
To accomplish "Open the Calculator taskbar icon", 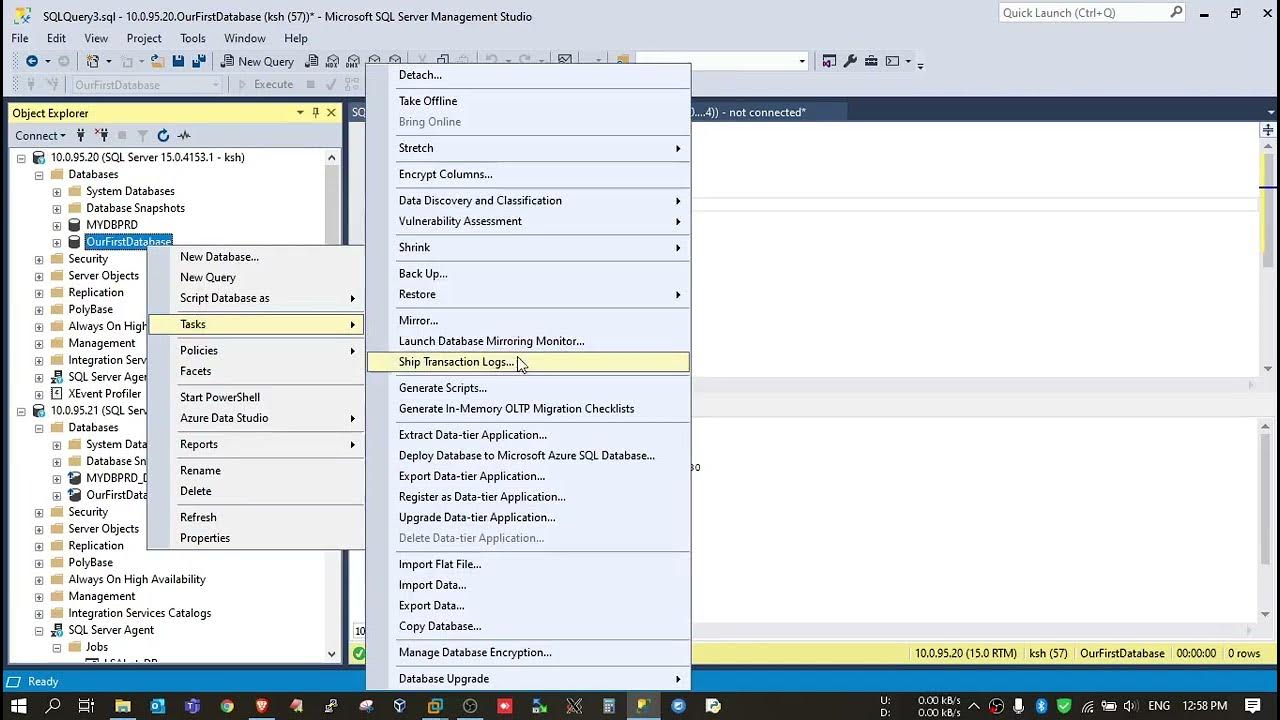I will (x=608, y=705).
